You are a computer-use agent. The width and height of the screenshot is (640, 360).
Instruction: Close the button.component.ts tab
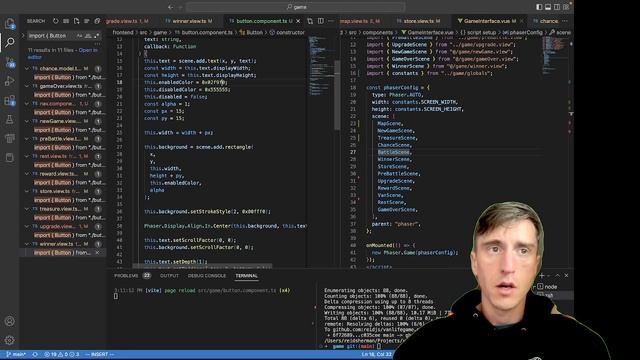tap(298, 21)
